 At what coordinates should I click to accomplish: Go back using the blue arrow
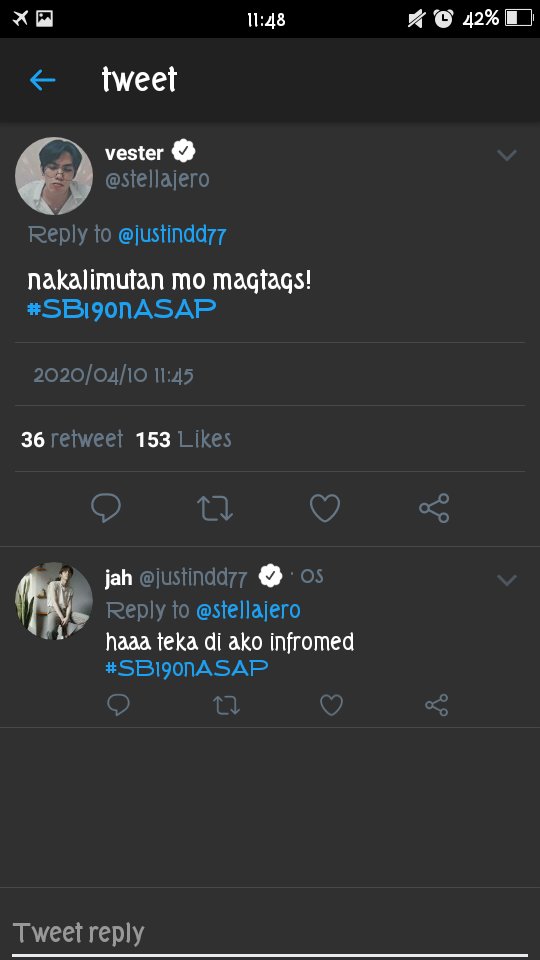point(43,80)
